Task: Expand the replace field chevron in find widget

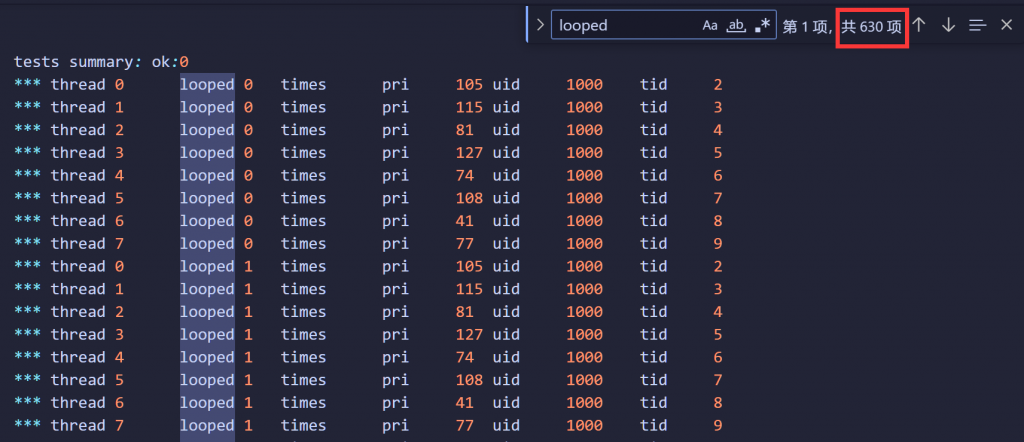Action: point(539,25)
